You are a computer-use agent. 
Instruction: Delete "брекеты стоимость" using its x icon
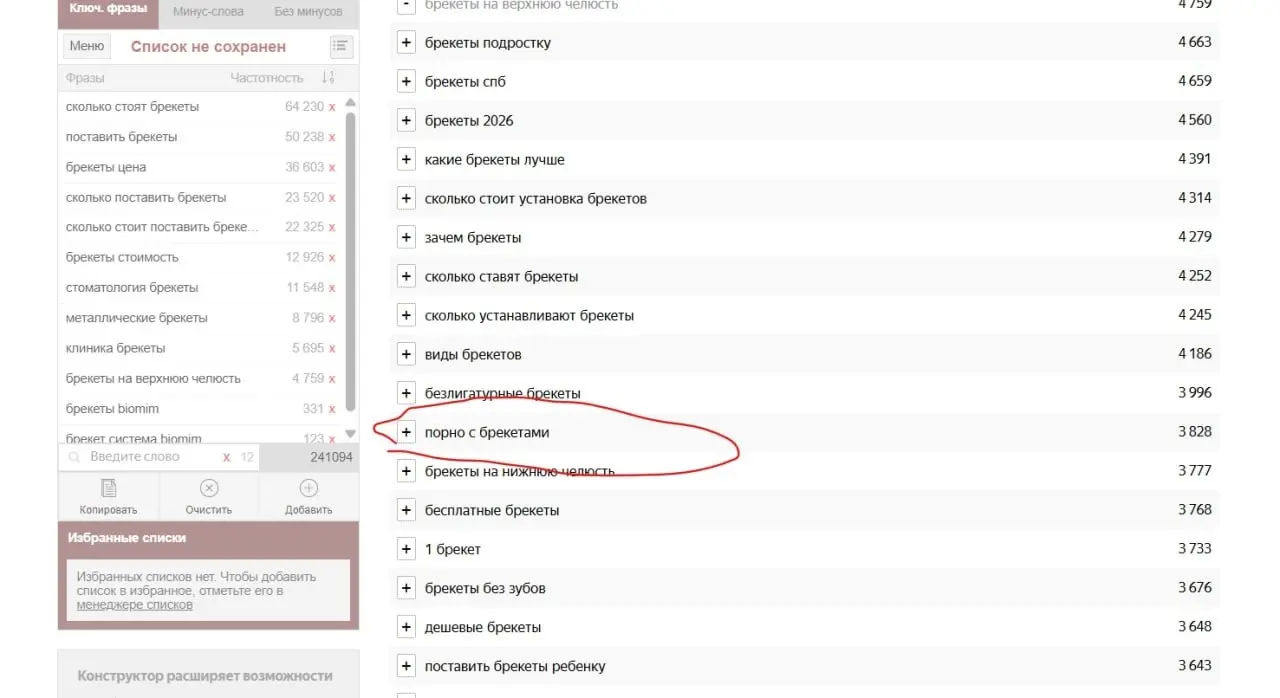click(332, 258)
